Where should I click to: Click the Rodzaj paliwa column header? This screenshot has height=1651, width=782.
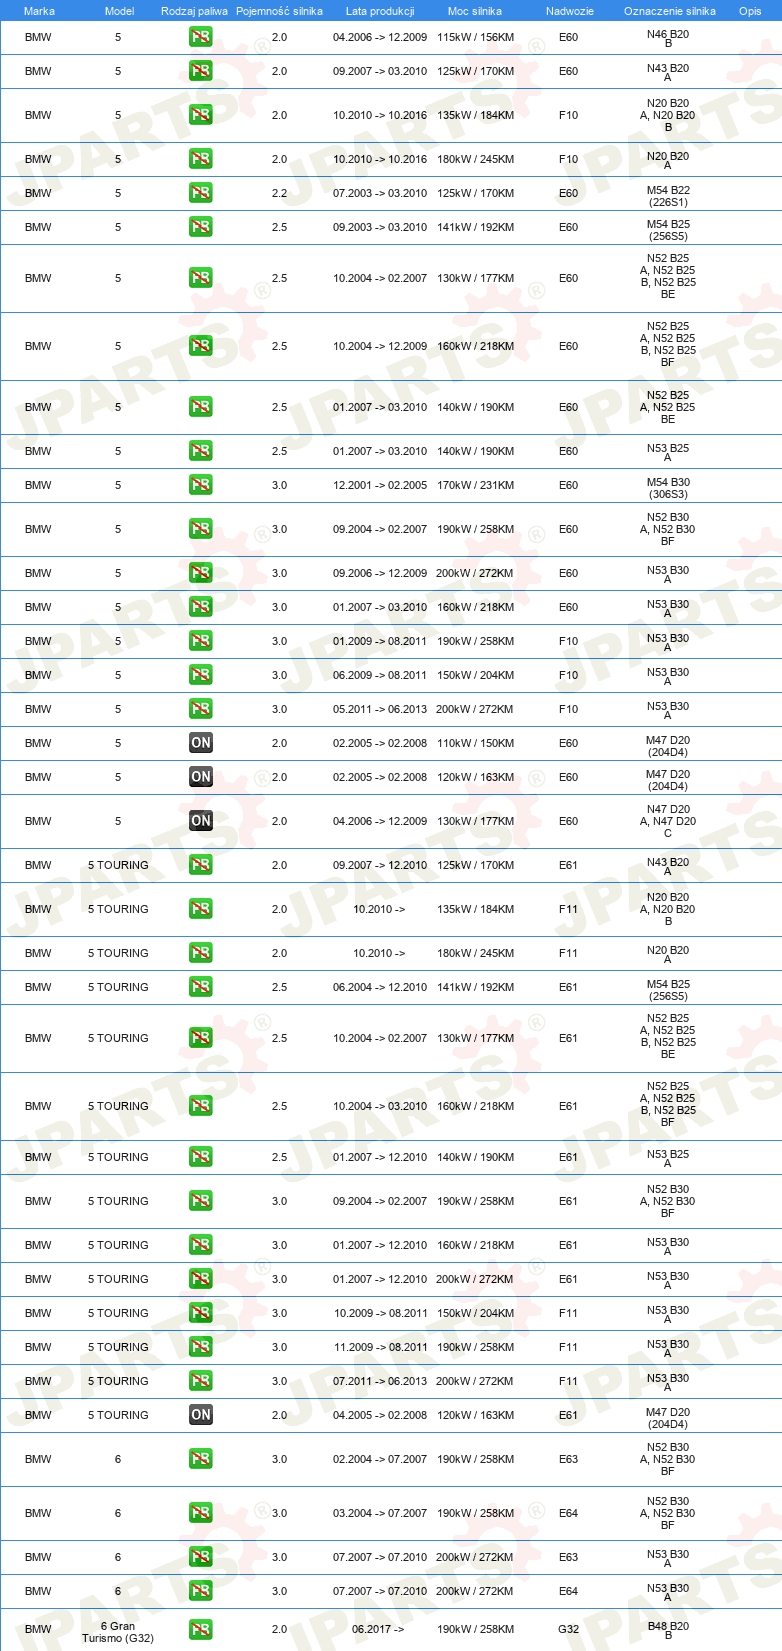tap(194, 11)
